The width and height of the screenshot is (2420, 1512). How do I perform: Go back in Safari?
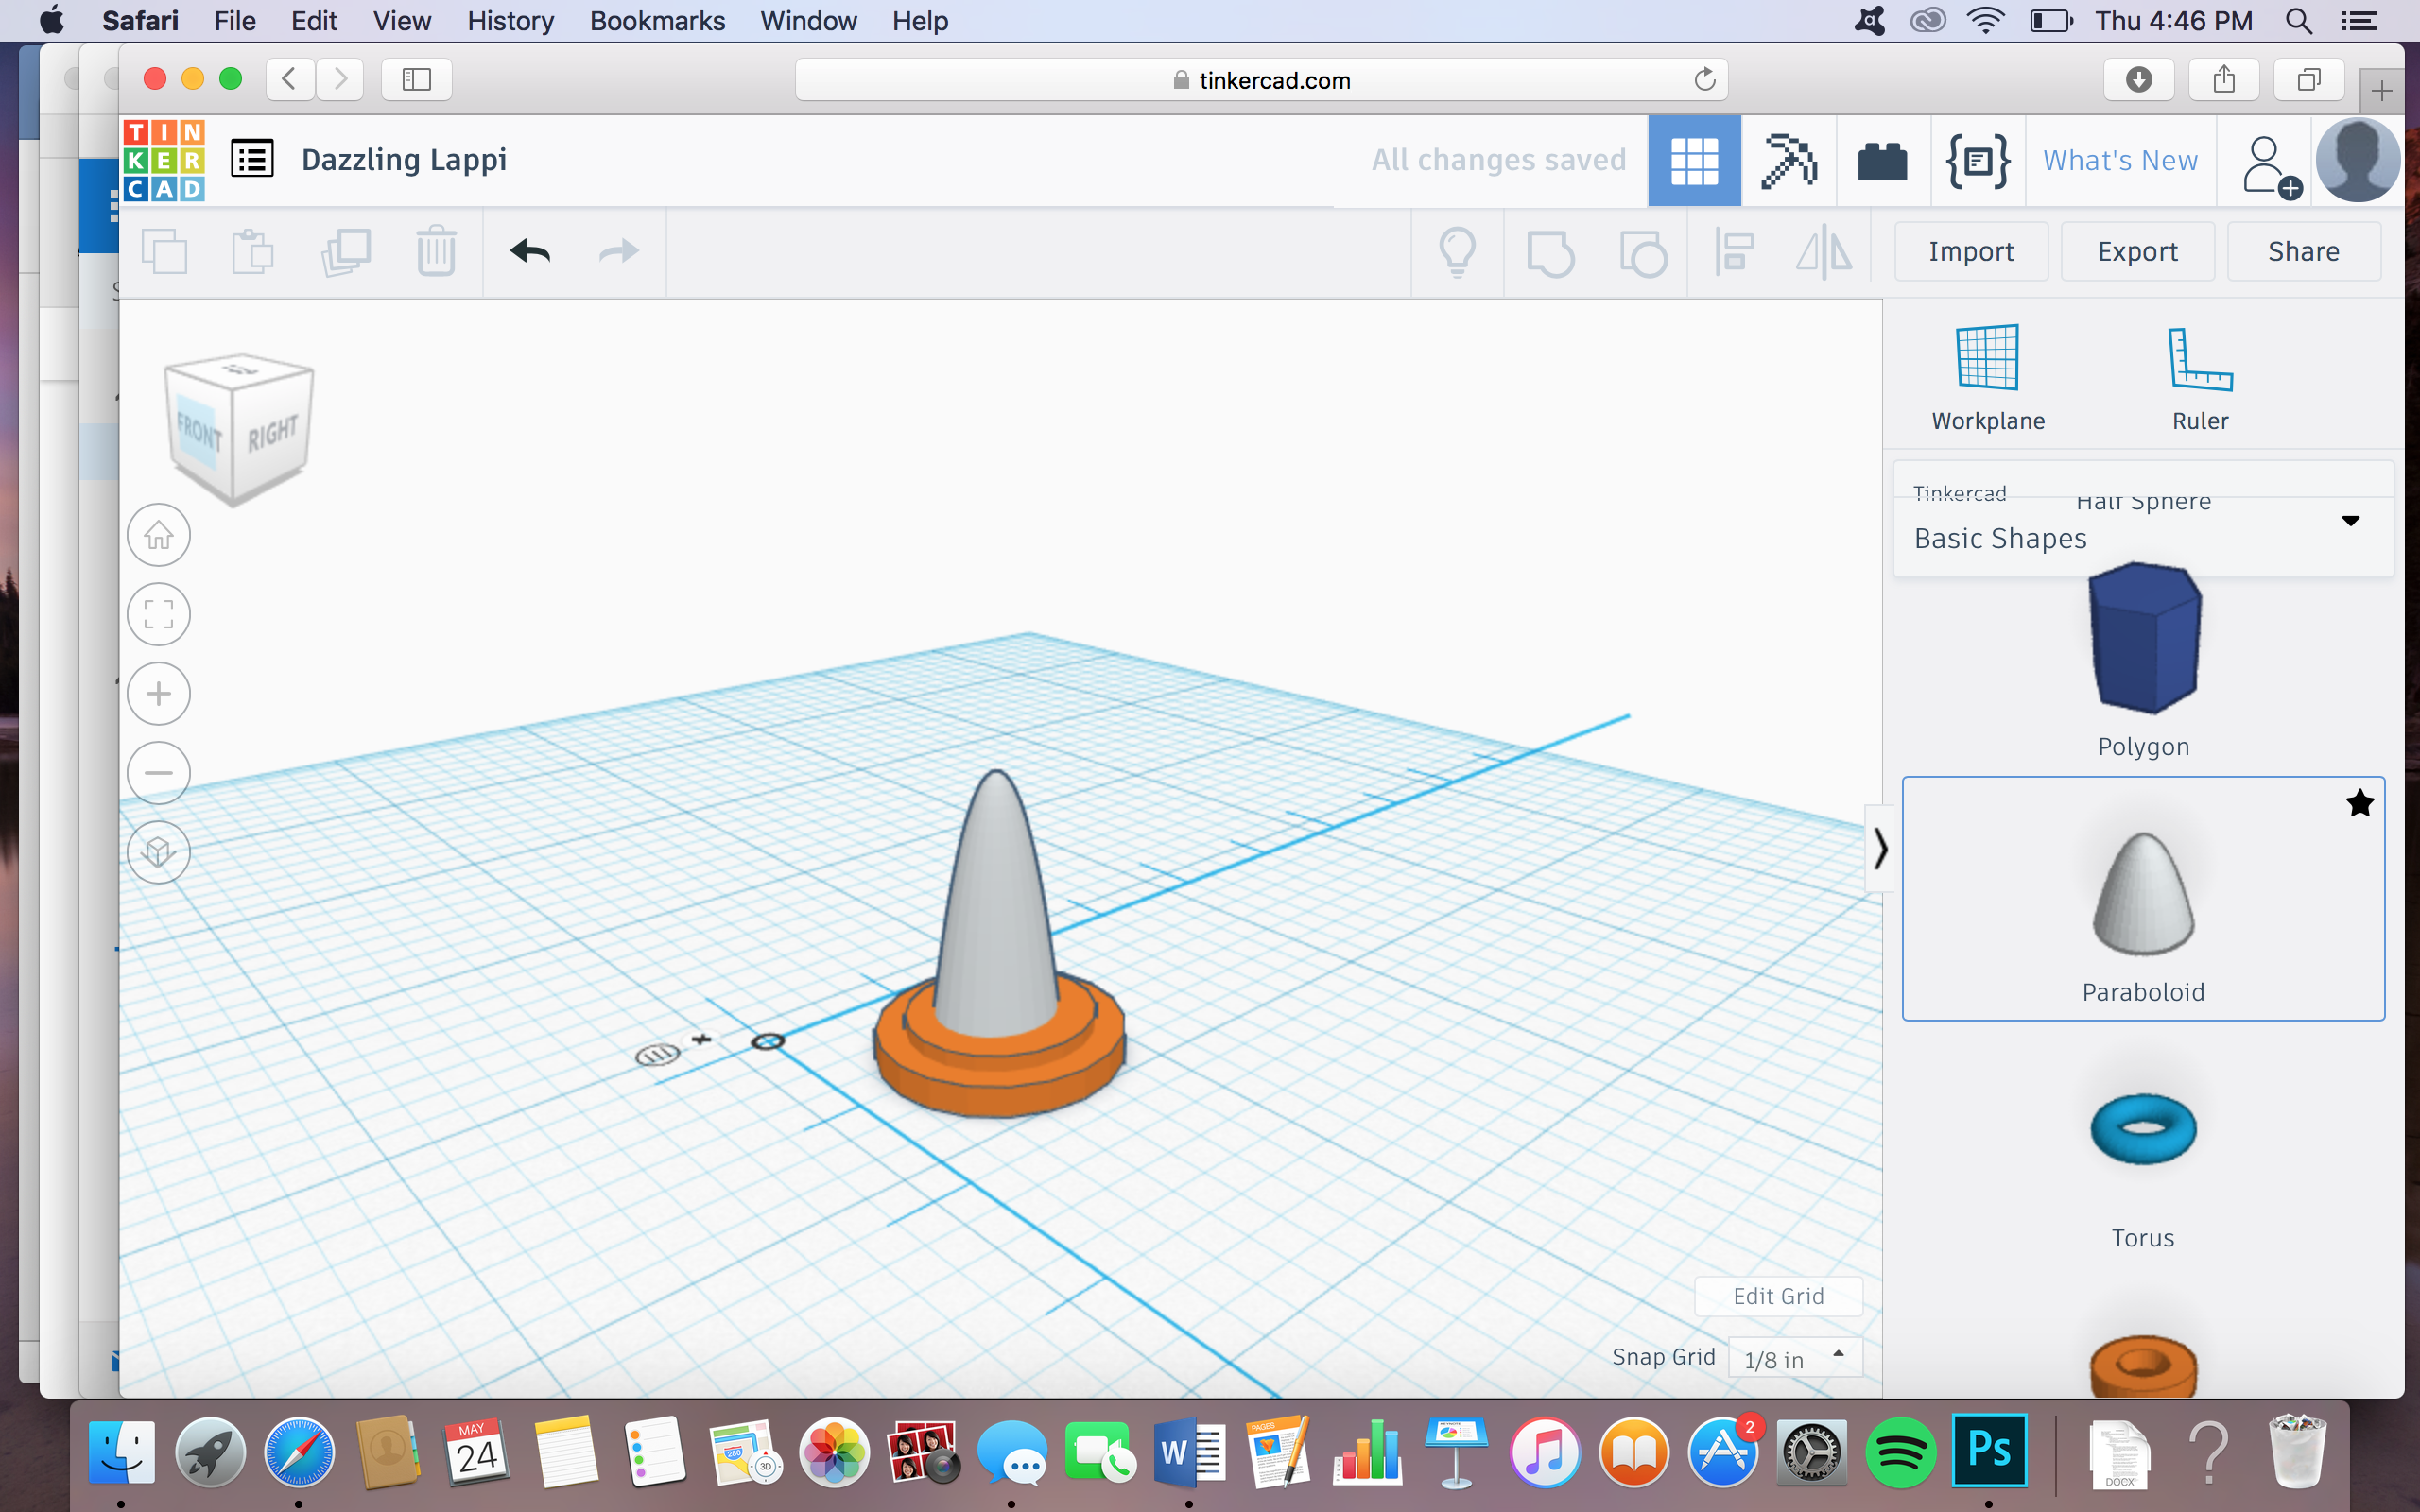click(x=290, y=79)
